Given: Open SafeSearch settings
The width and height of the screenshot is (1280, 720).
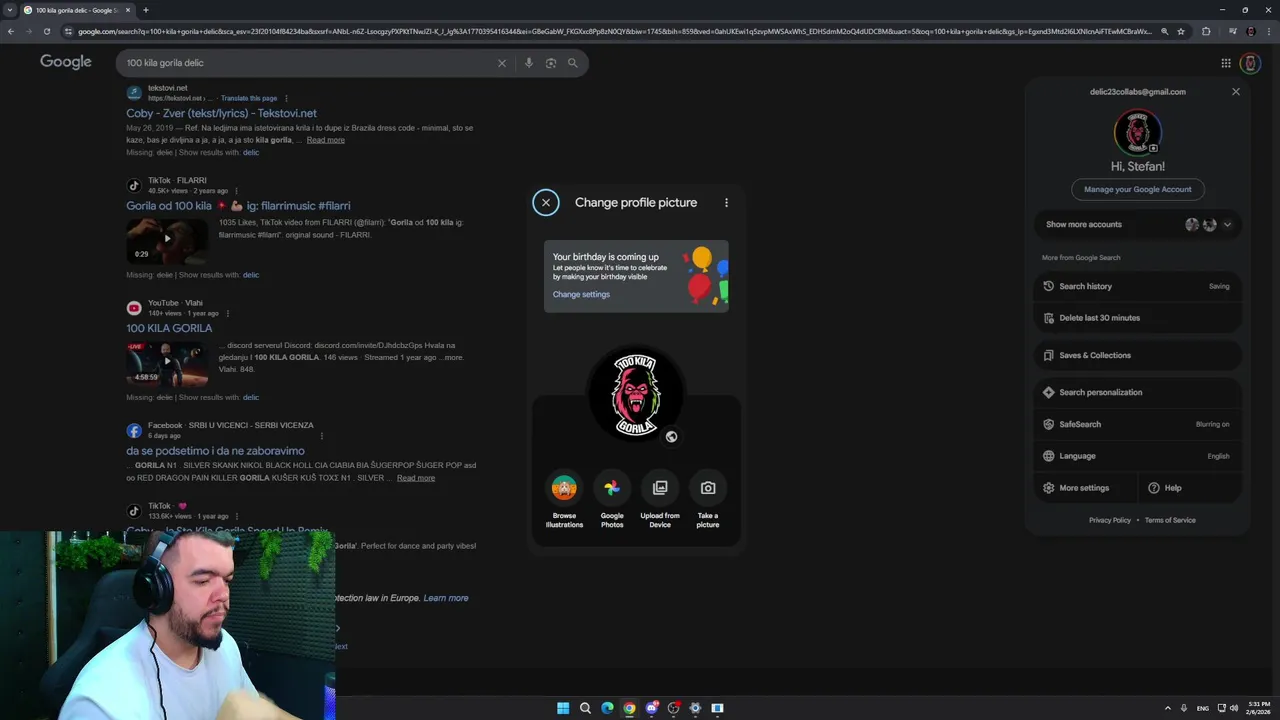Looking at the screenshot, I should tap(1138, 424).
